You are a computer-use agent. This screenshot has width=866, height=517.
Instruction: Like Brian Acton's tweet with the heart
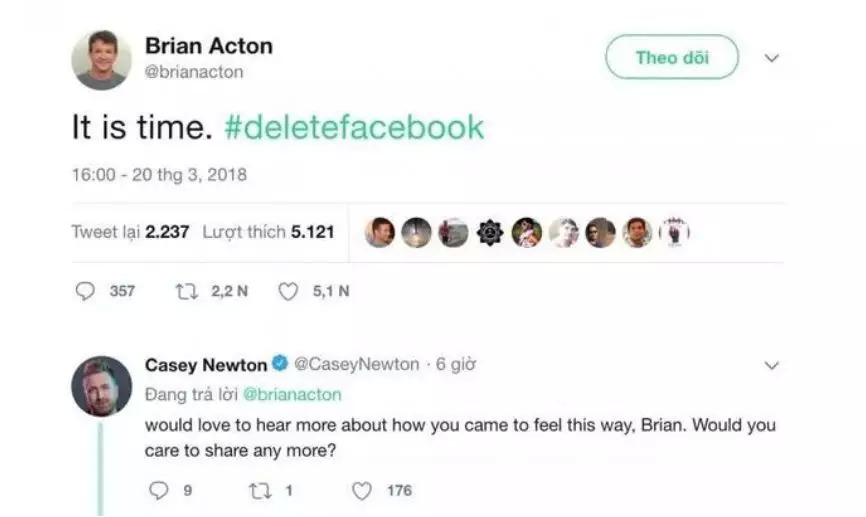288,291
